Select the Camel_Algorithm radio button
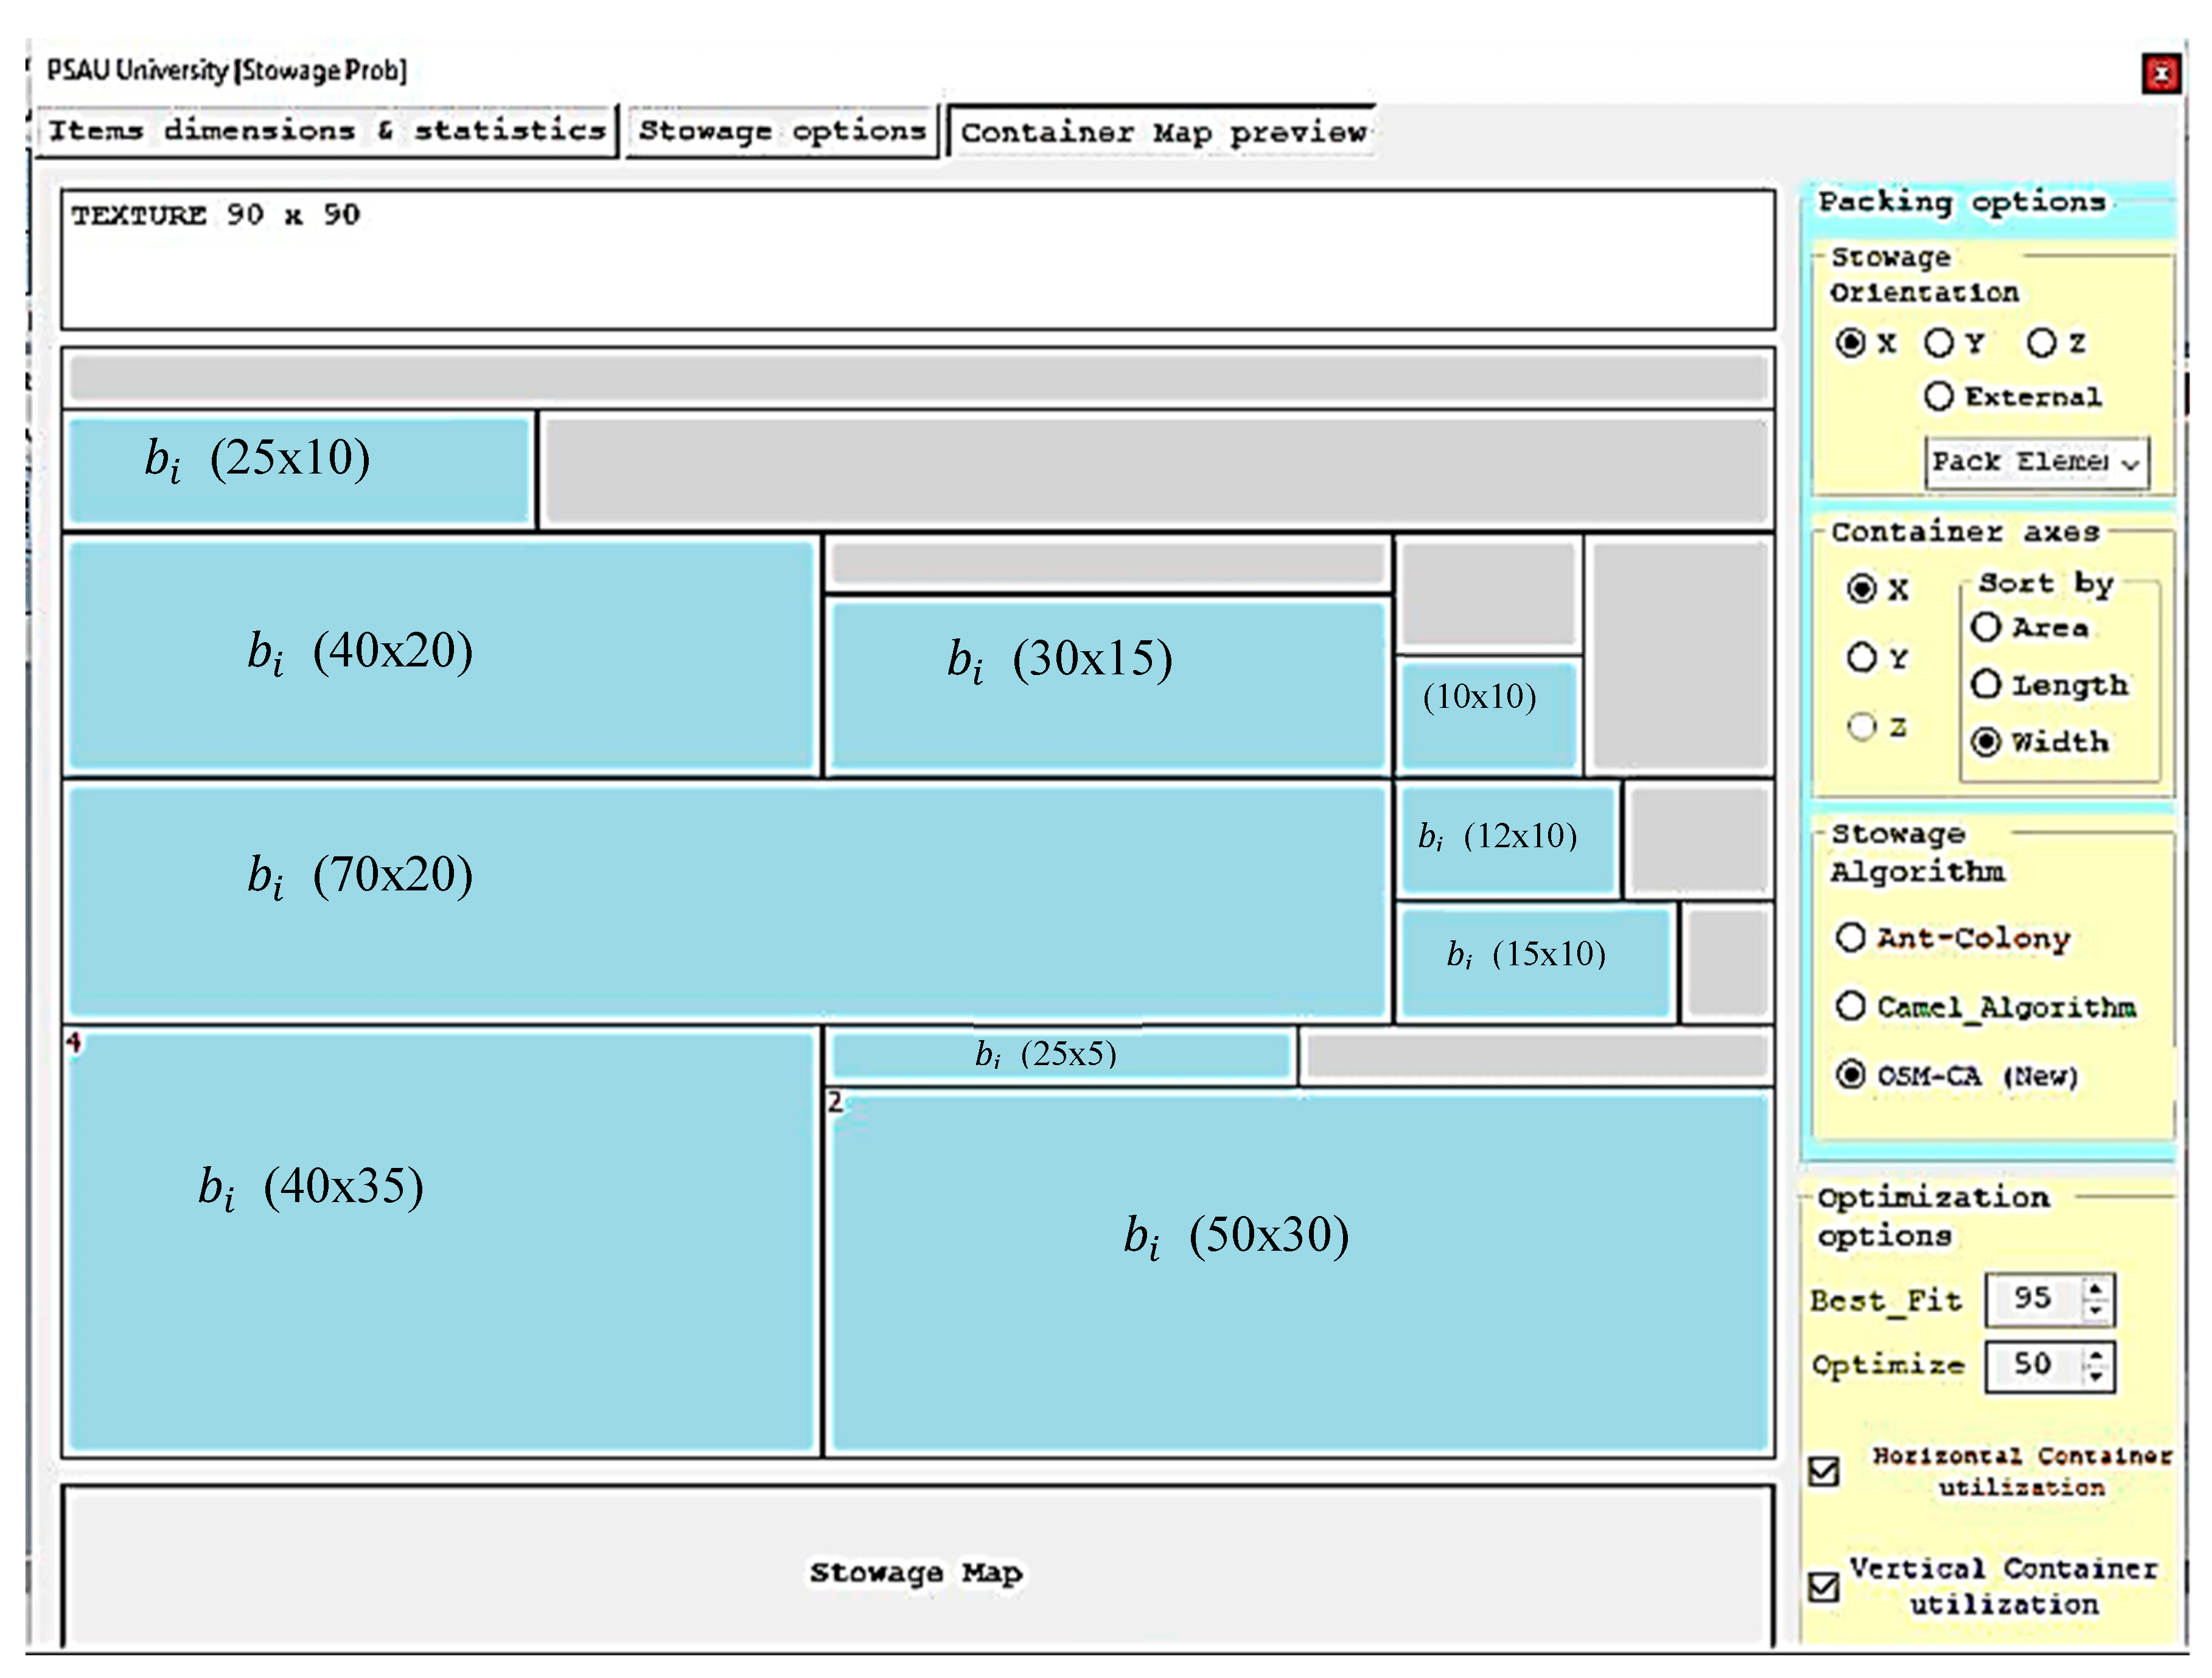This screenshot has height=1678, width=2212. [1851, 1006]
